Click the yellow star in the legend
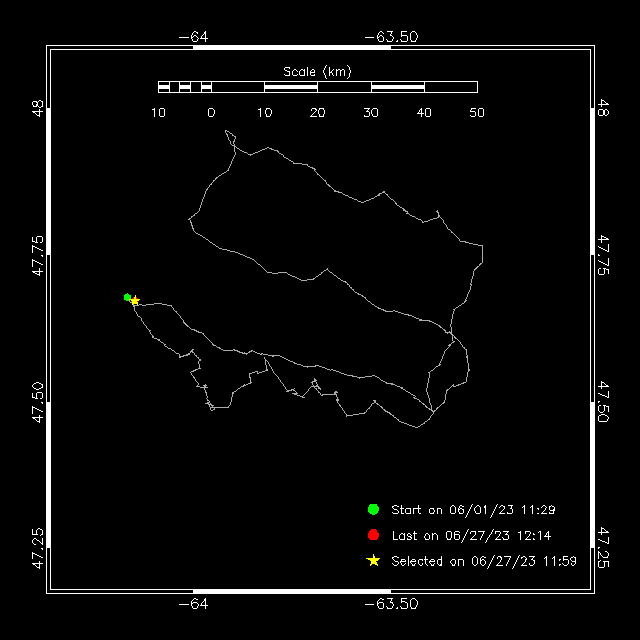Screen dimensions: 640x640 point(373,561)
